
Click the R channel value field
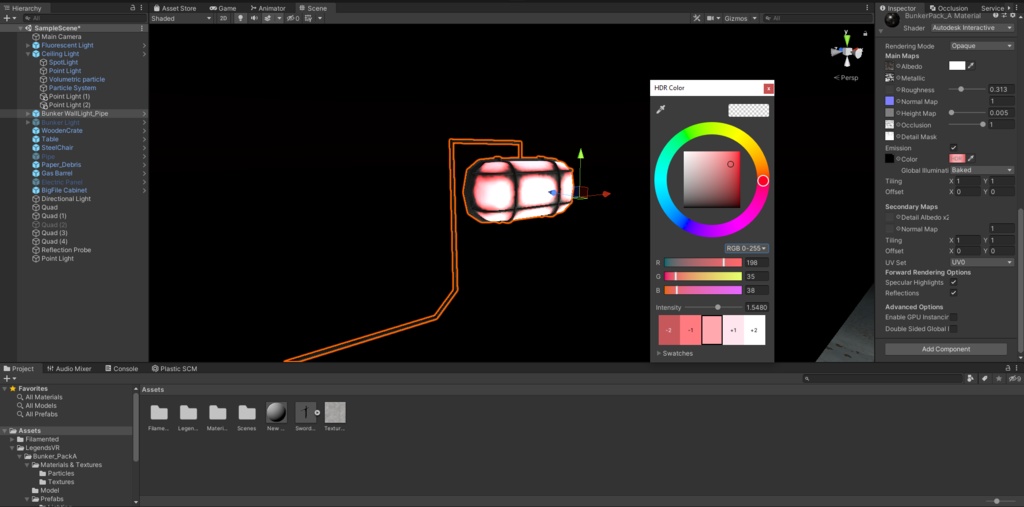[x=756, y=263]
